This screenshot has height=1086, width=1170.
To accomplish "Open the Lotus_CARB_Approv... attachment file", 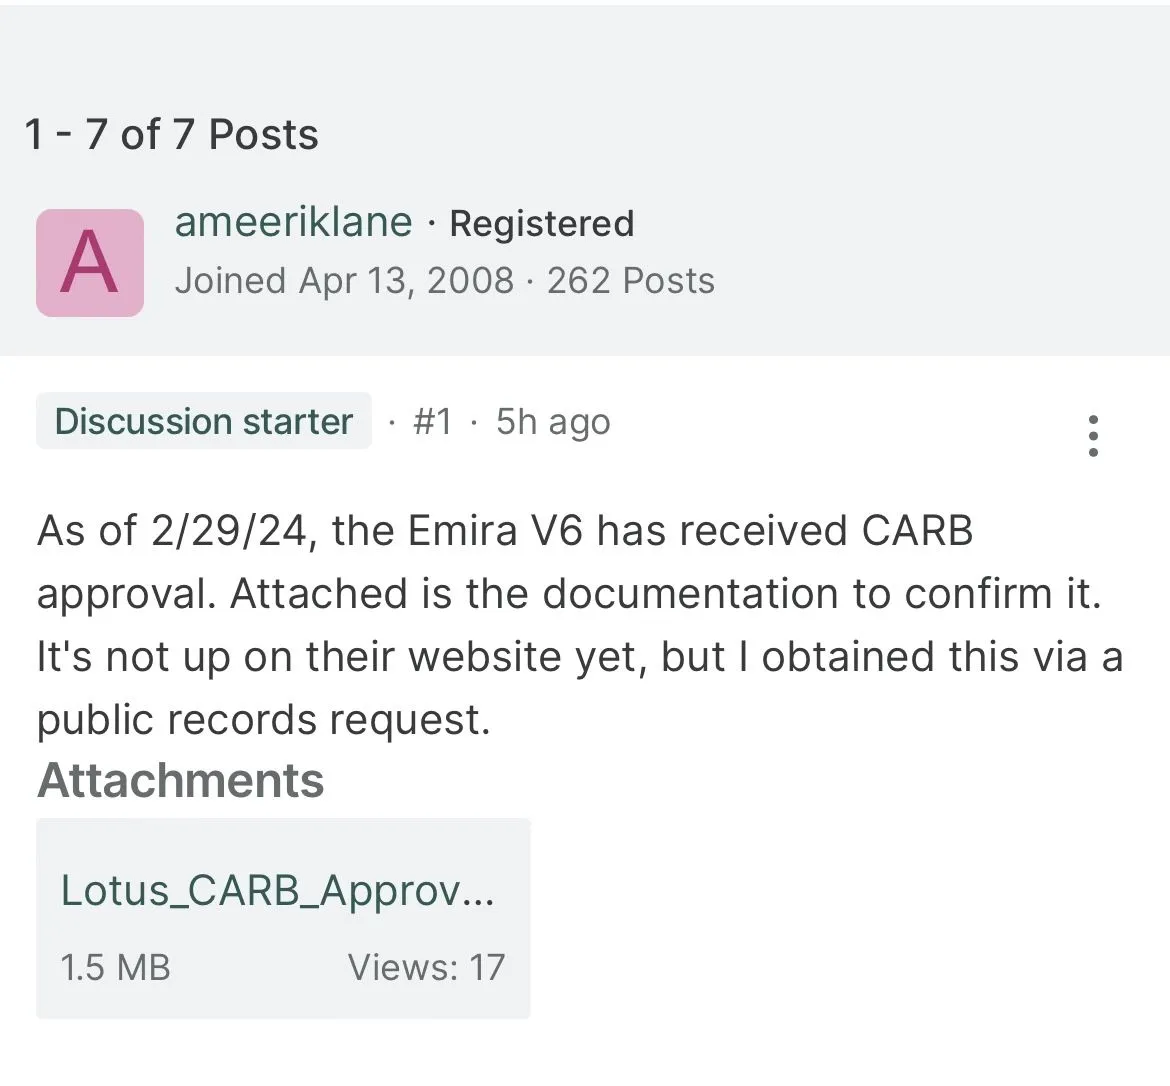I will (277, 889).
